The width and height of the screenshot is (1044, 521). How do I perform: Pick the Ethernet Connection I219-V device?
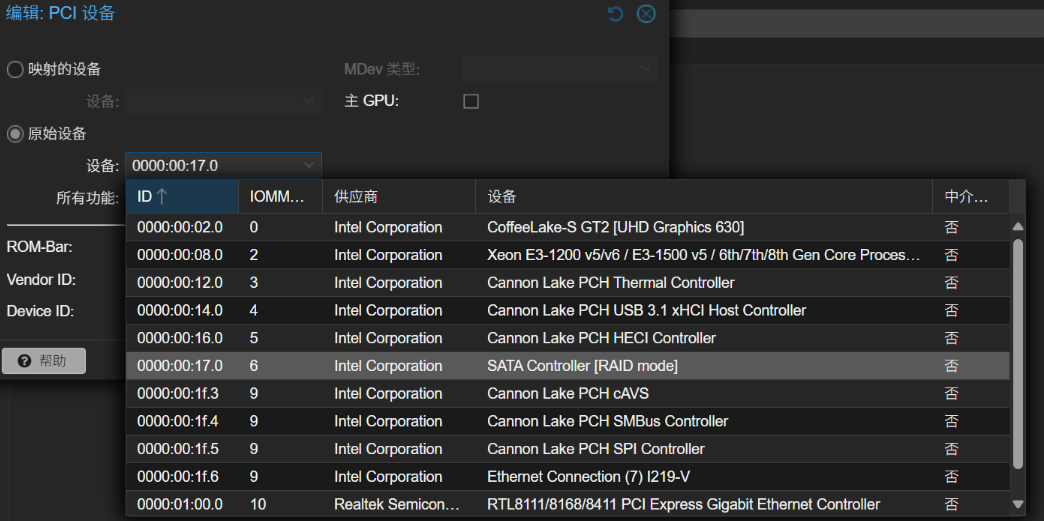585,477
